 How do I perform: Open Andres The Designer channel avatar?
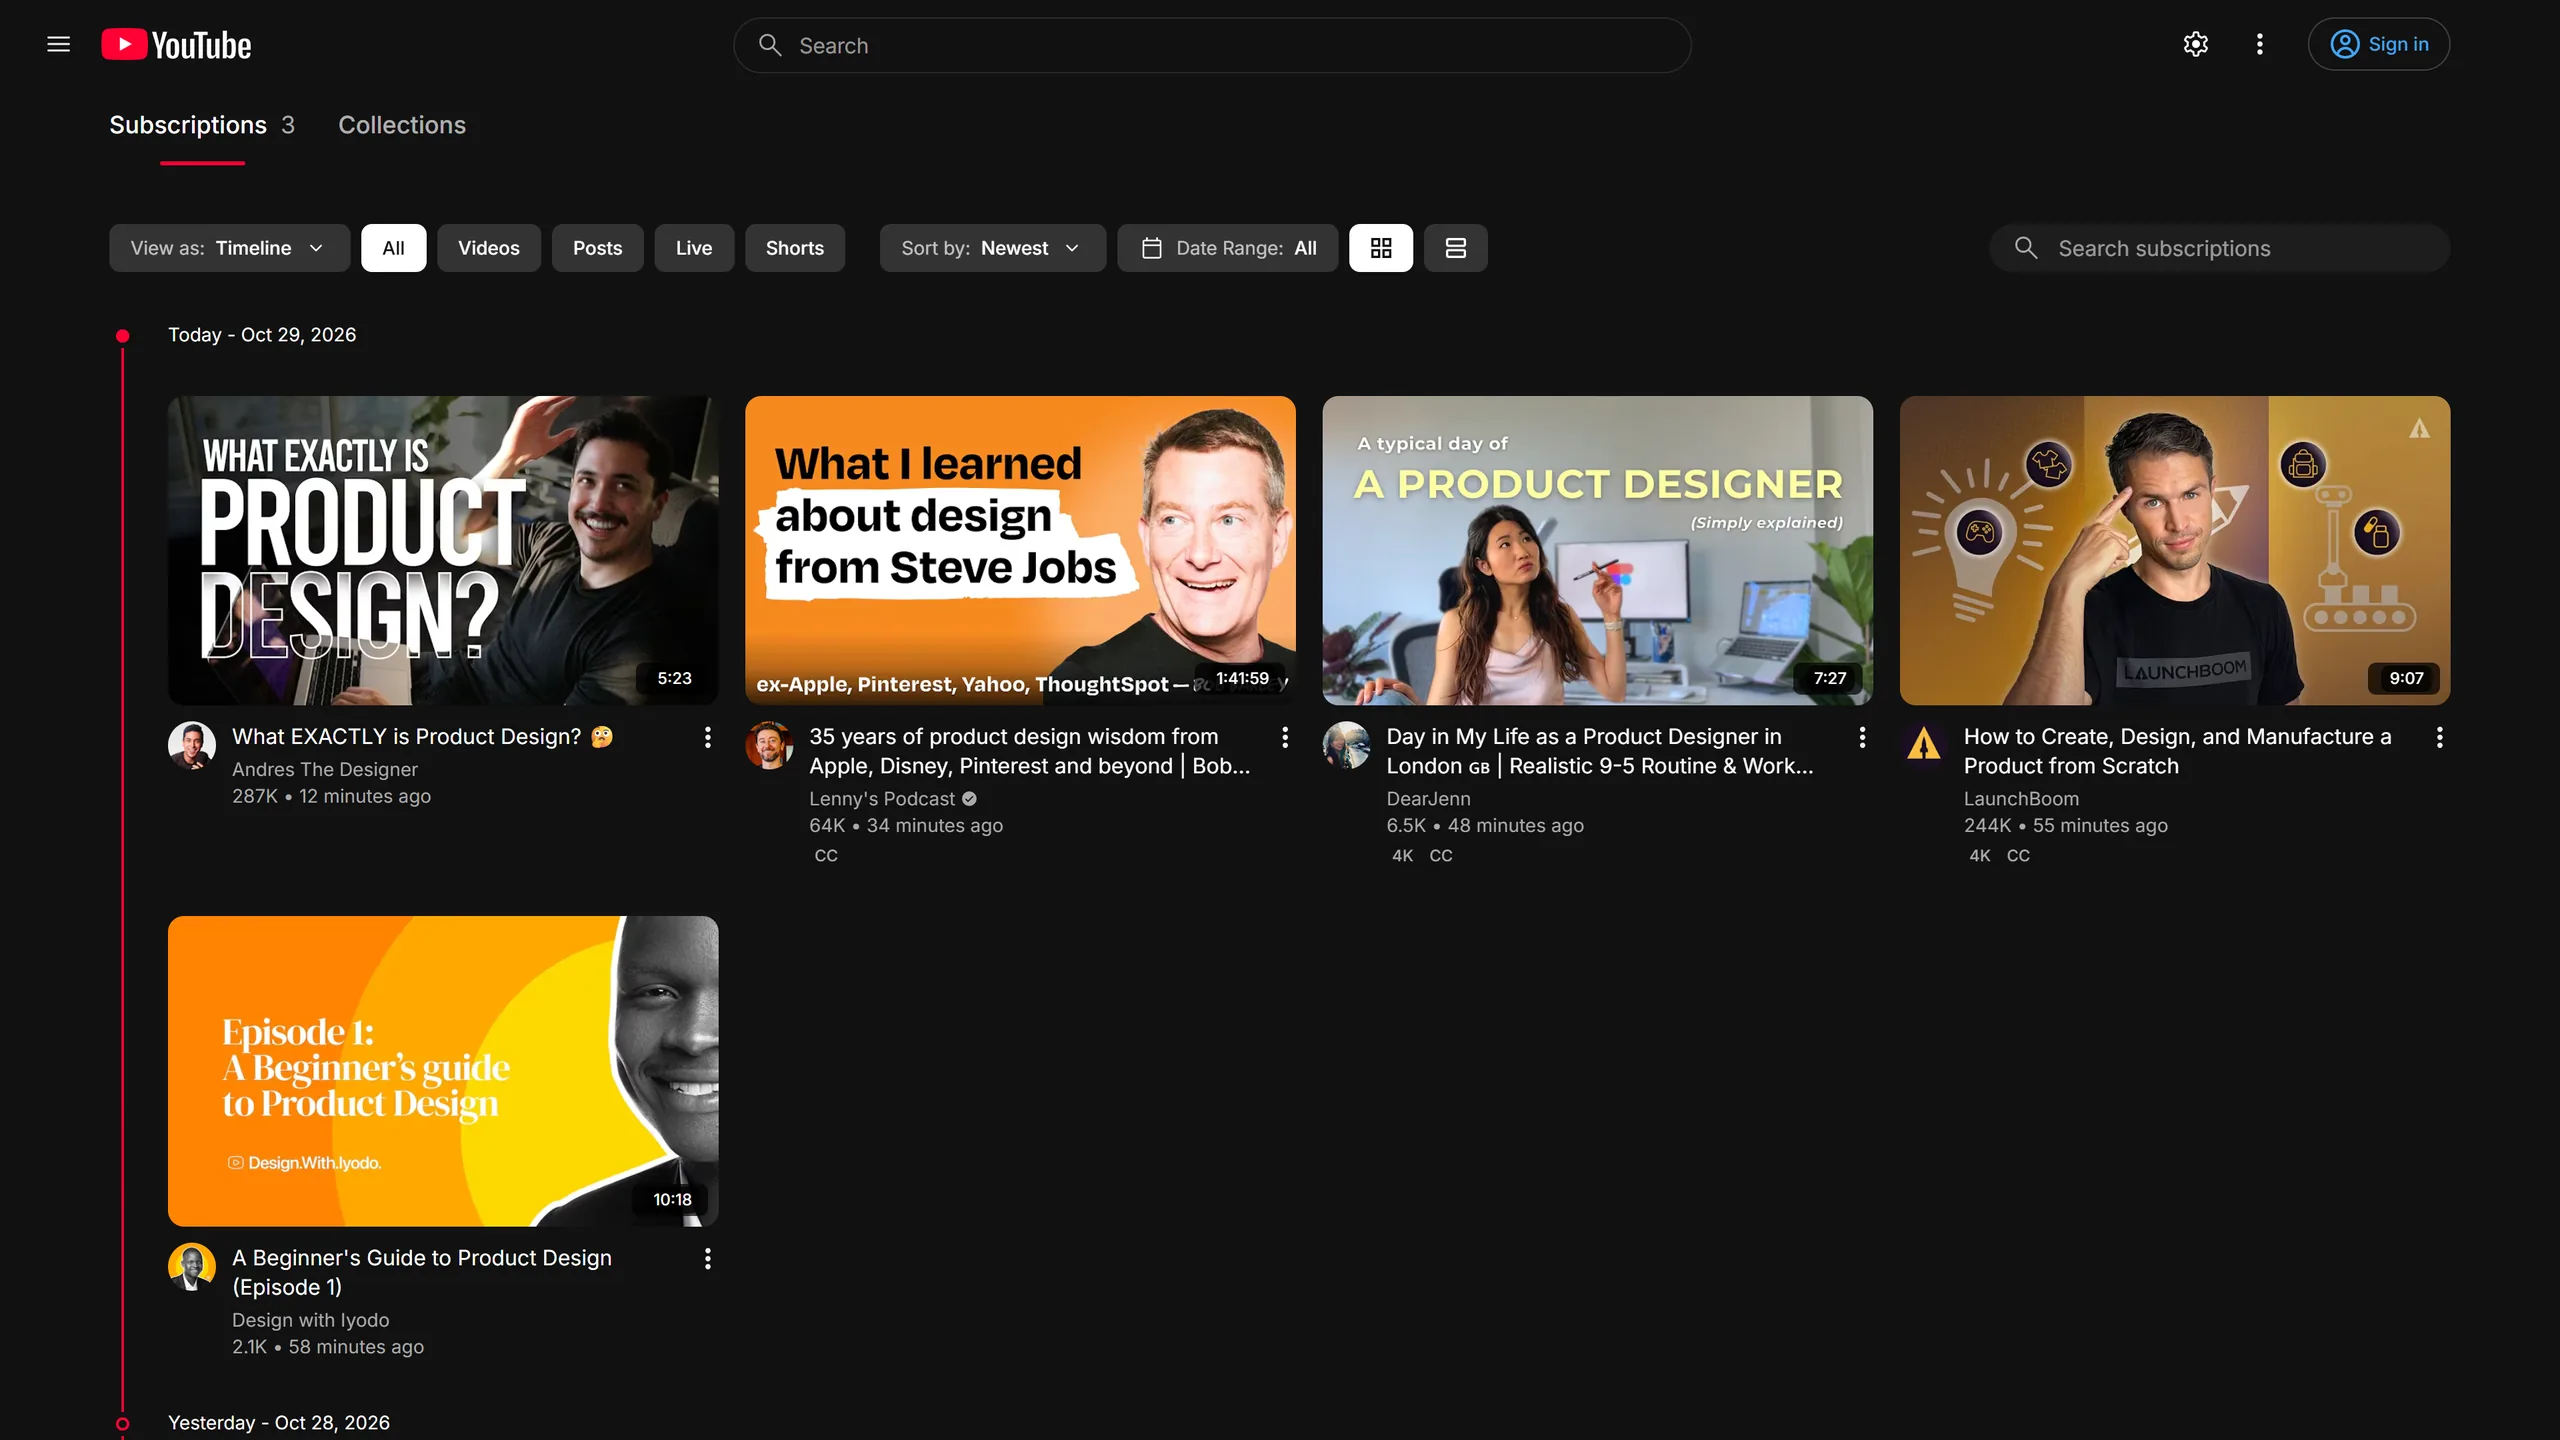192,746
